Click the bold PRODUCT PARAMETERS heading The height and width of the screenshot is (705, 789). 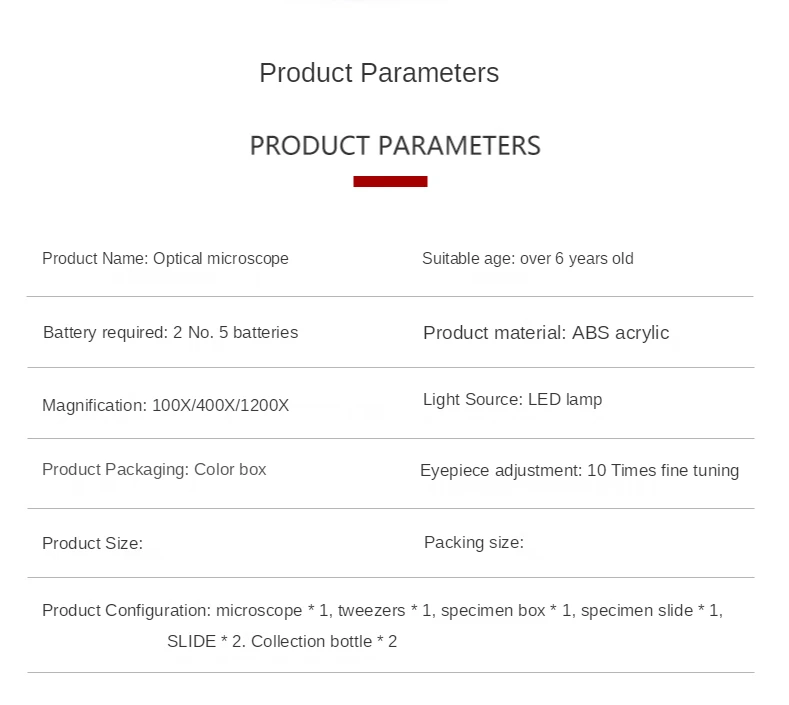click(394, 145)
